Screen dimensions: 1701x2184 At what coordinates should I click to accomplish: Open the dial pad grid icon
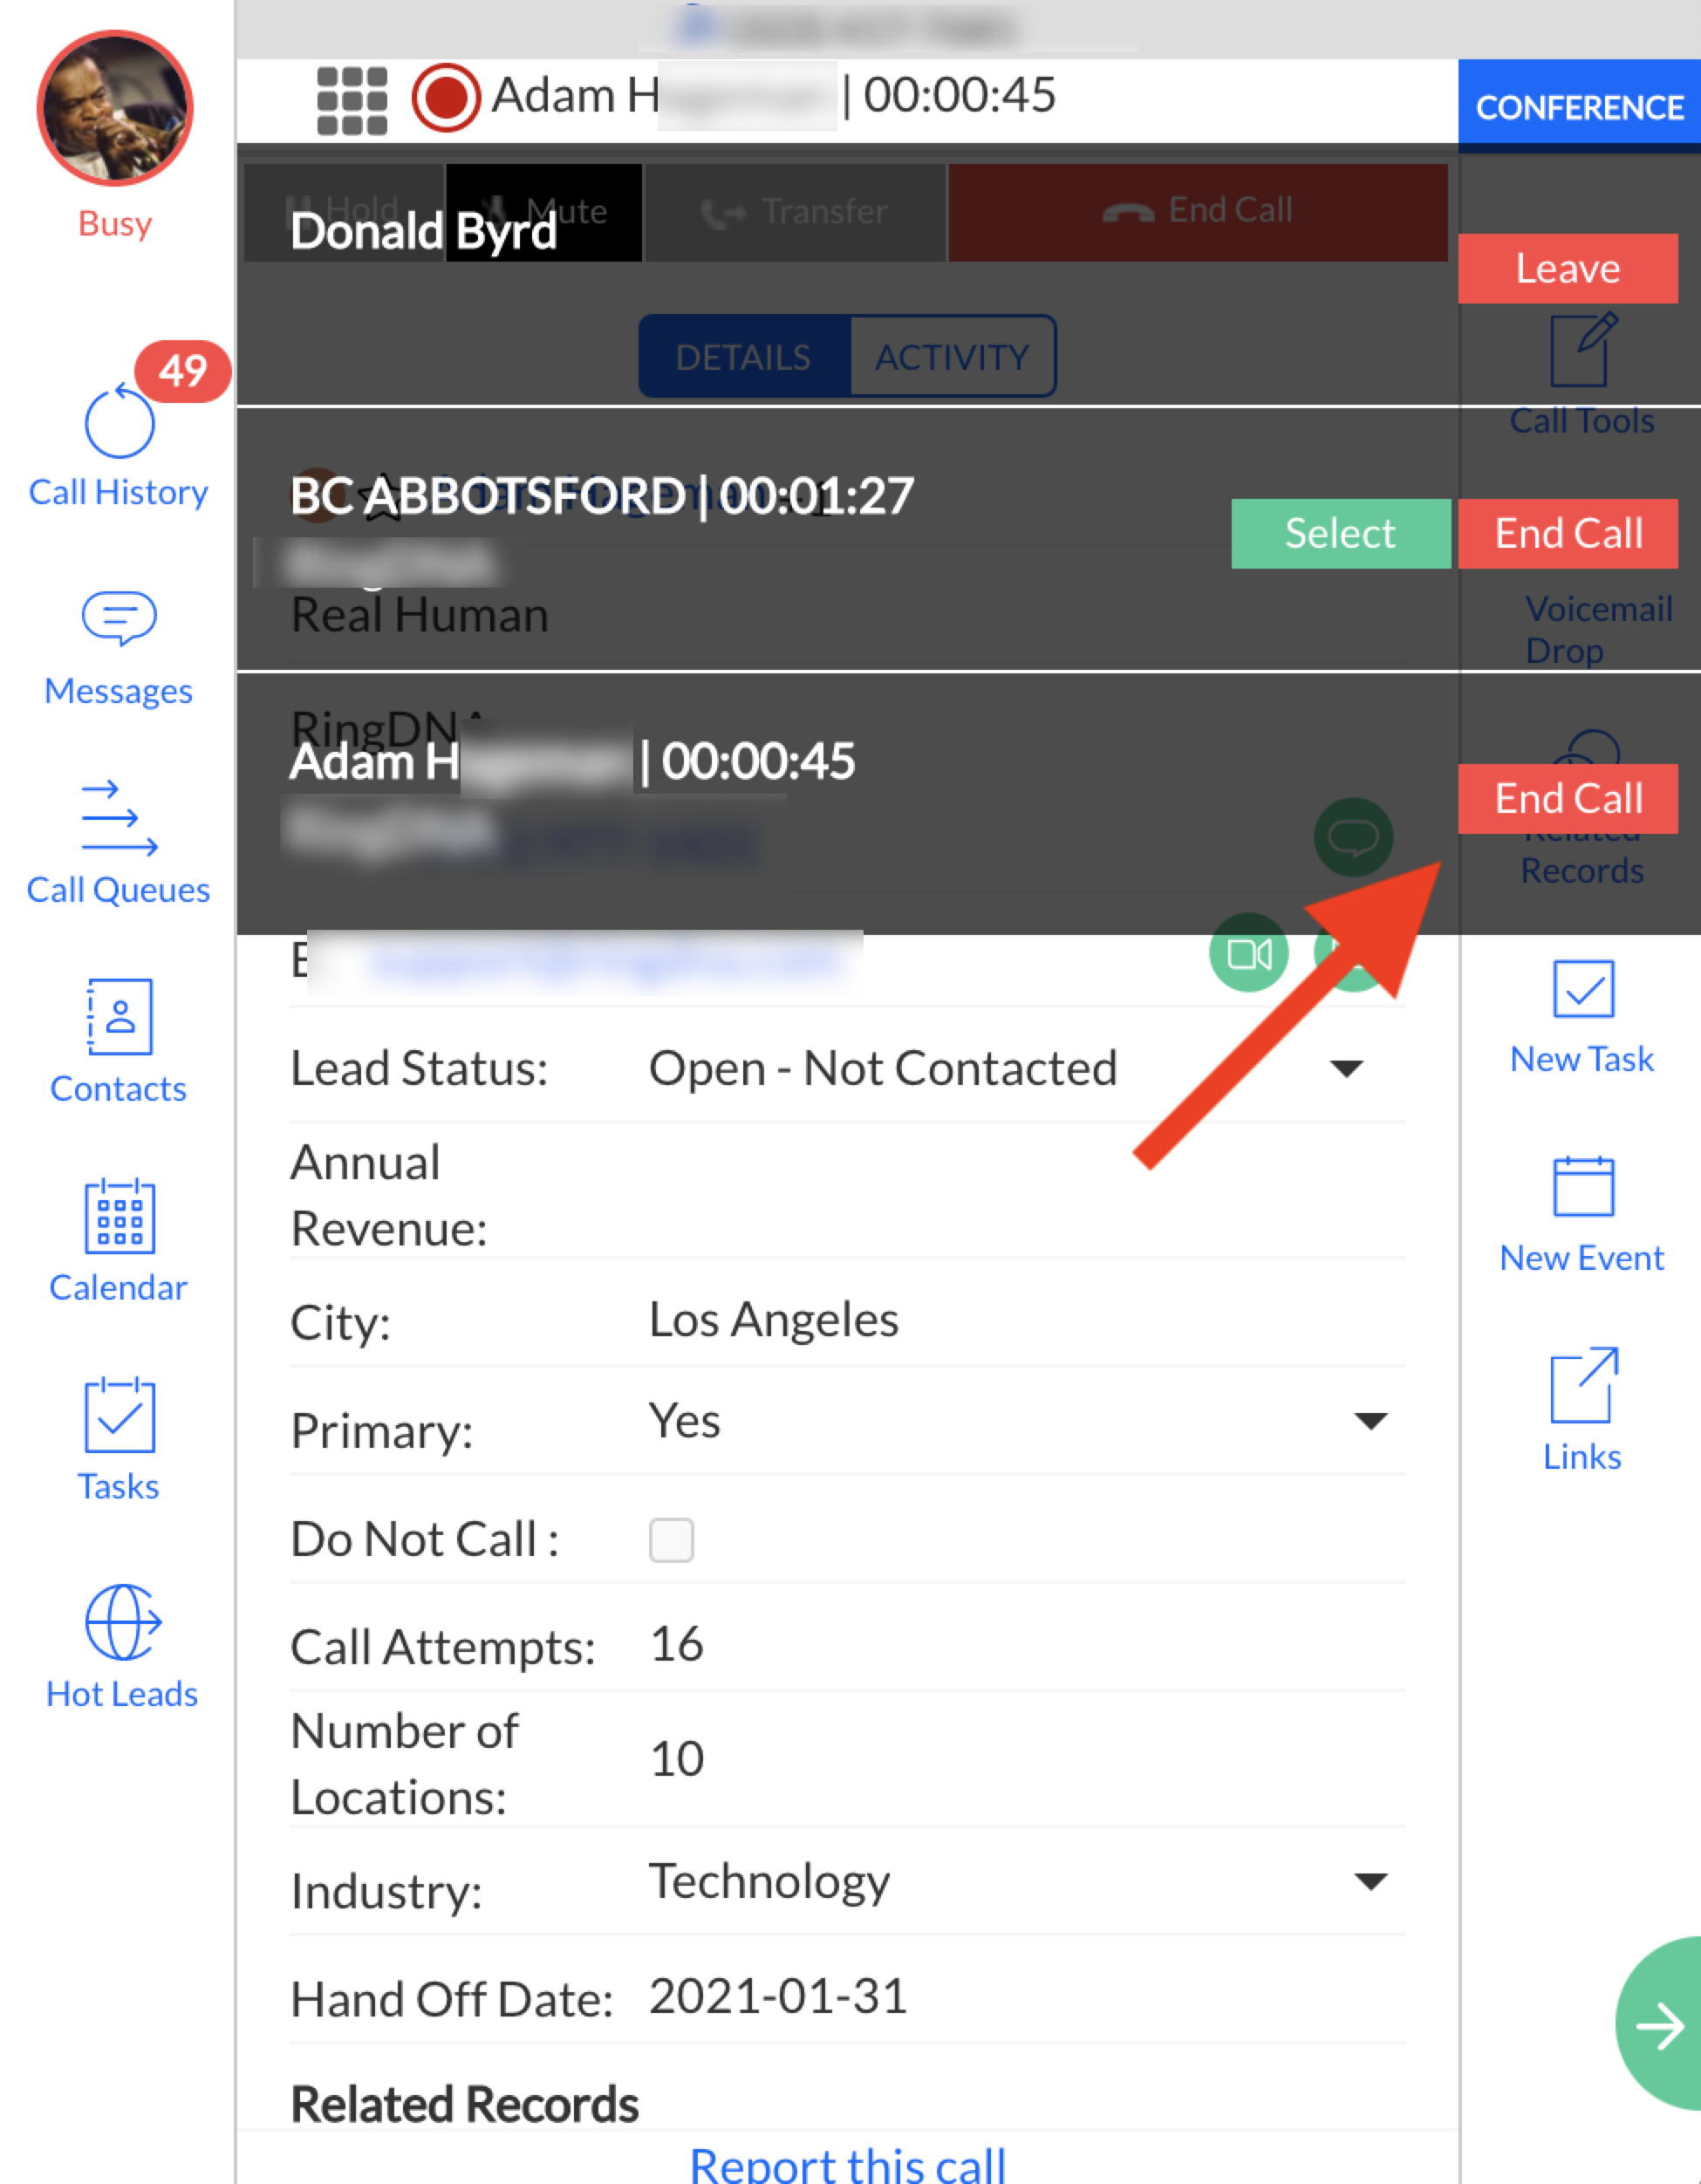(x=351, y=100)
